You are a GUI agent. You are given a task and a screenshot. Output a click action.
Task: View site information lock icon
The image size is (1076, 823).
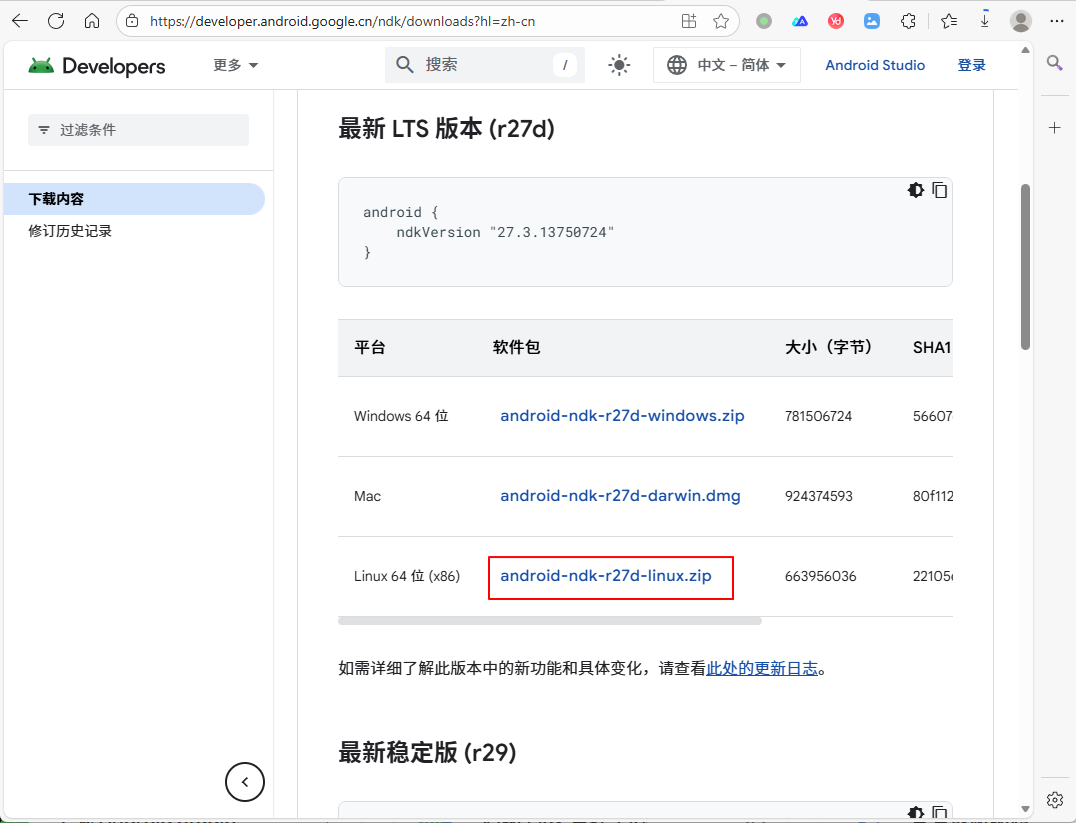coord(132,21)
